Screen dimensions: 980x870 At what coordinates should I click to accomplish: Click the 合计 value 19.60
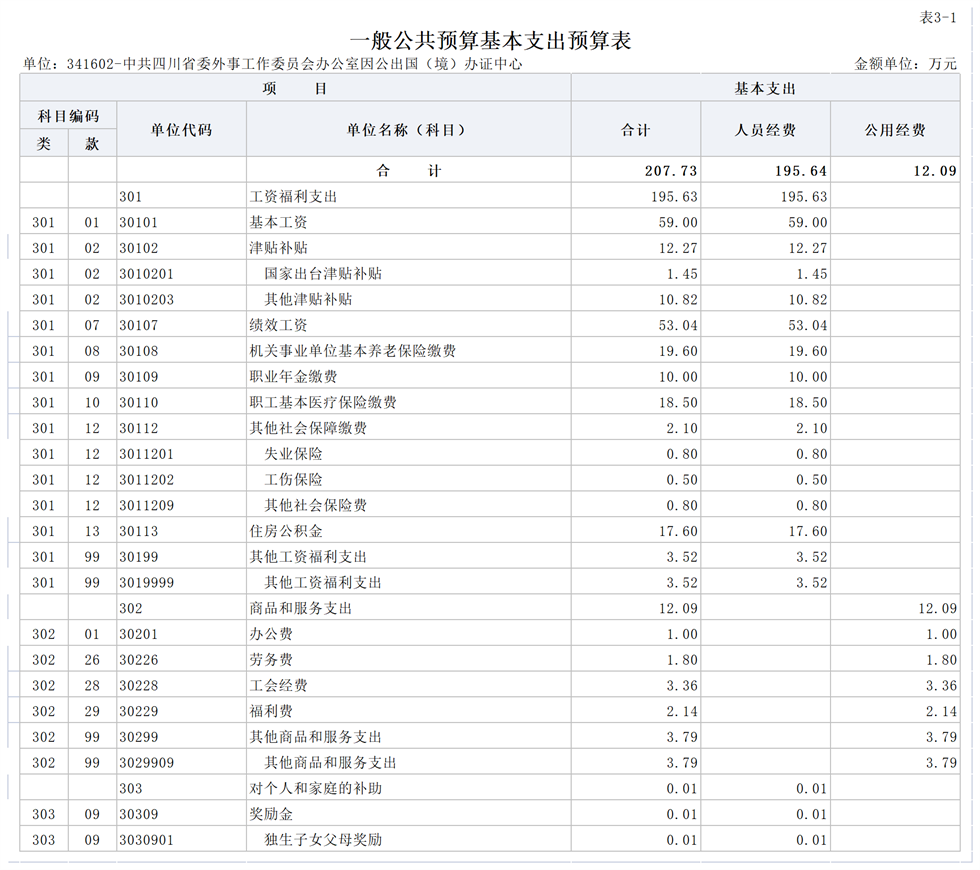[678, 351]
